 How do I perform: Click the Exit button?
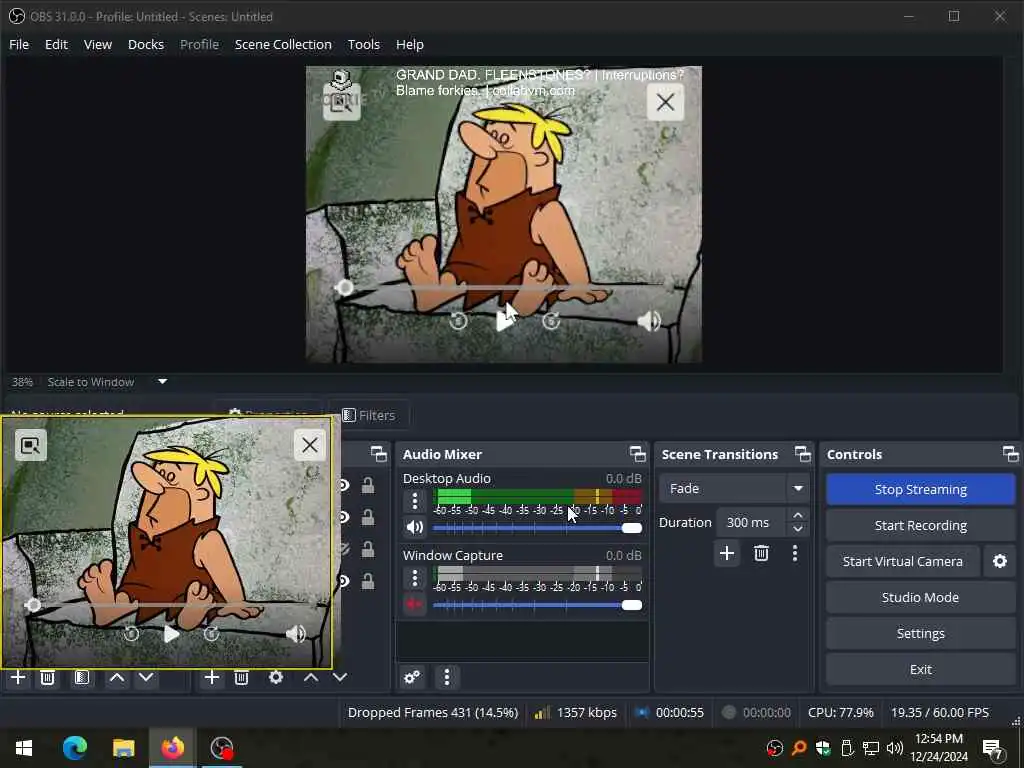tap(921, 669)
